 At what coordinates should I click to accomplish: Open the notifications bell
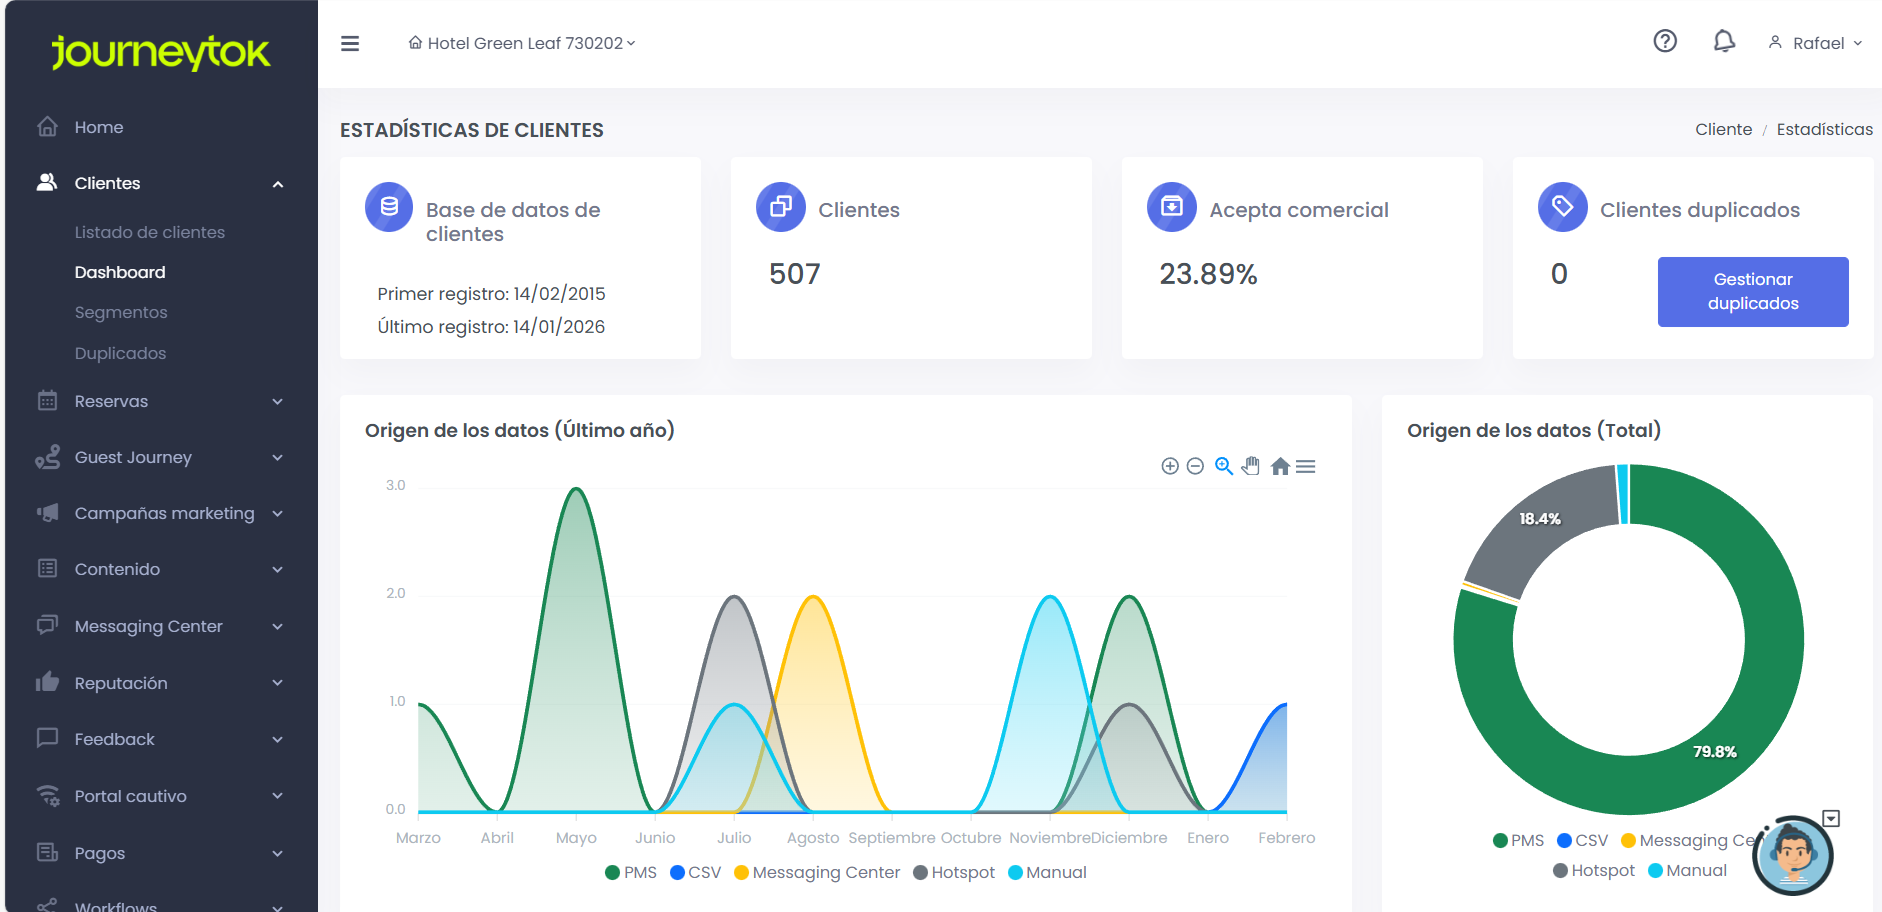[1724, 41]
